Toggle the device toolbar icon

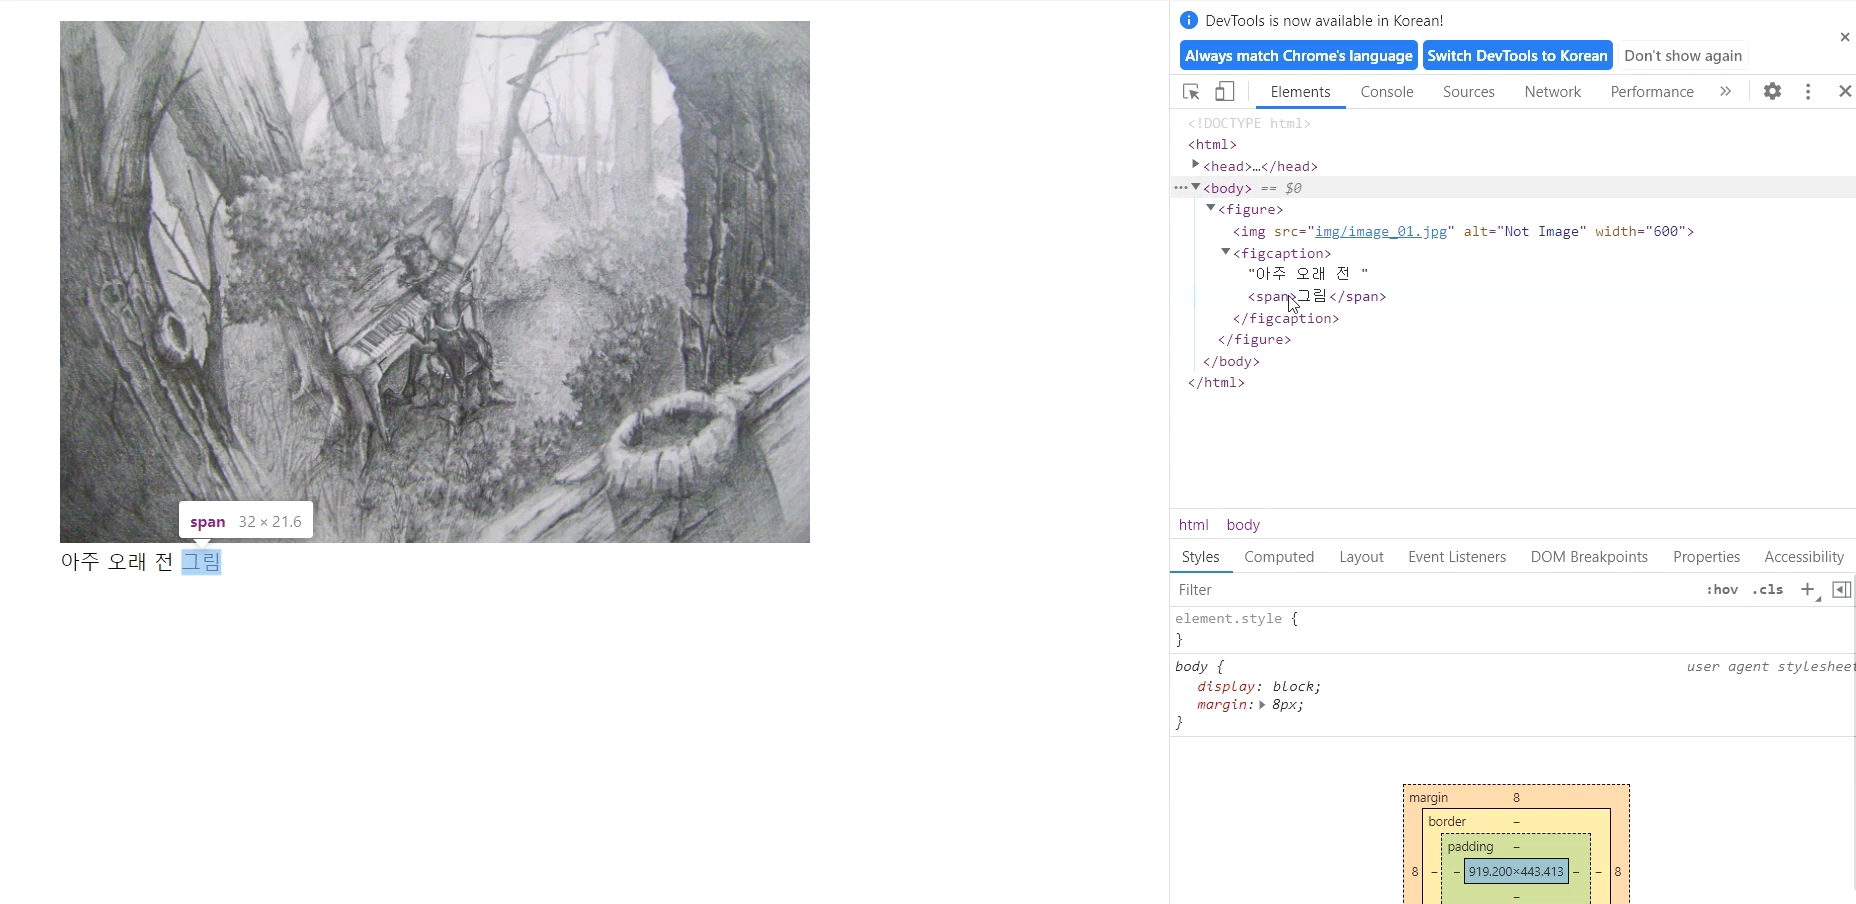pos(1224,92)
